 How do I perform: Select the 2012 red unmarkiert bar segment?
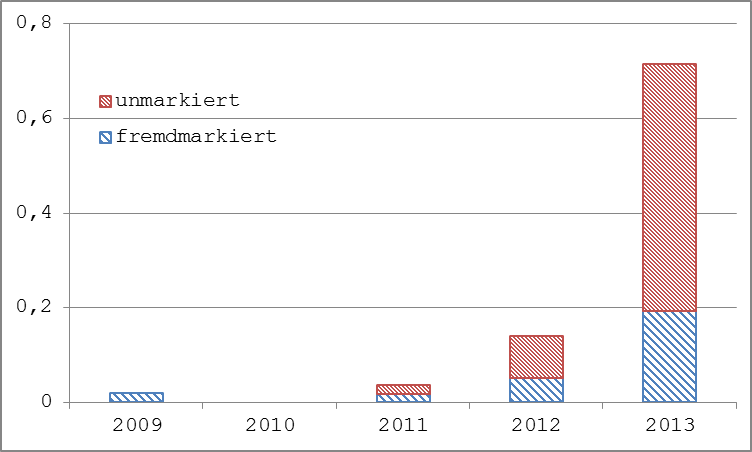point(536,357)
